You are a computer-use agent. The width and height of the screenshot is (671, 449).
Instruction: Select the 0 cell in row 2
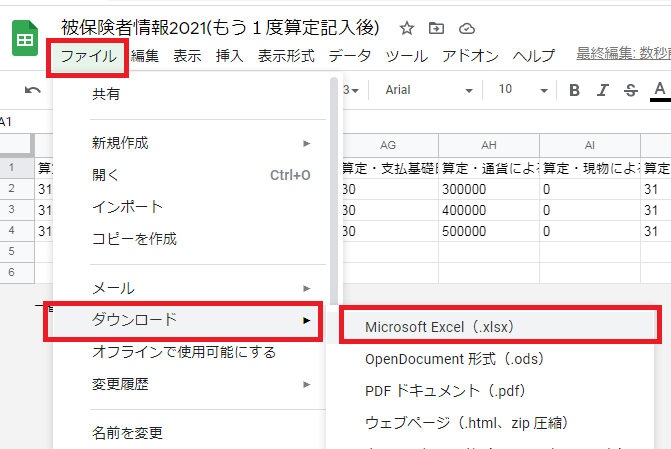[590, 189]
